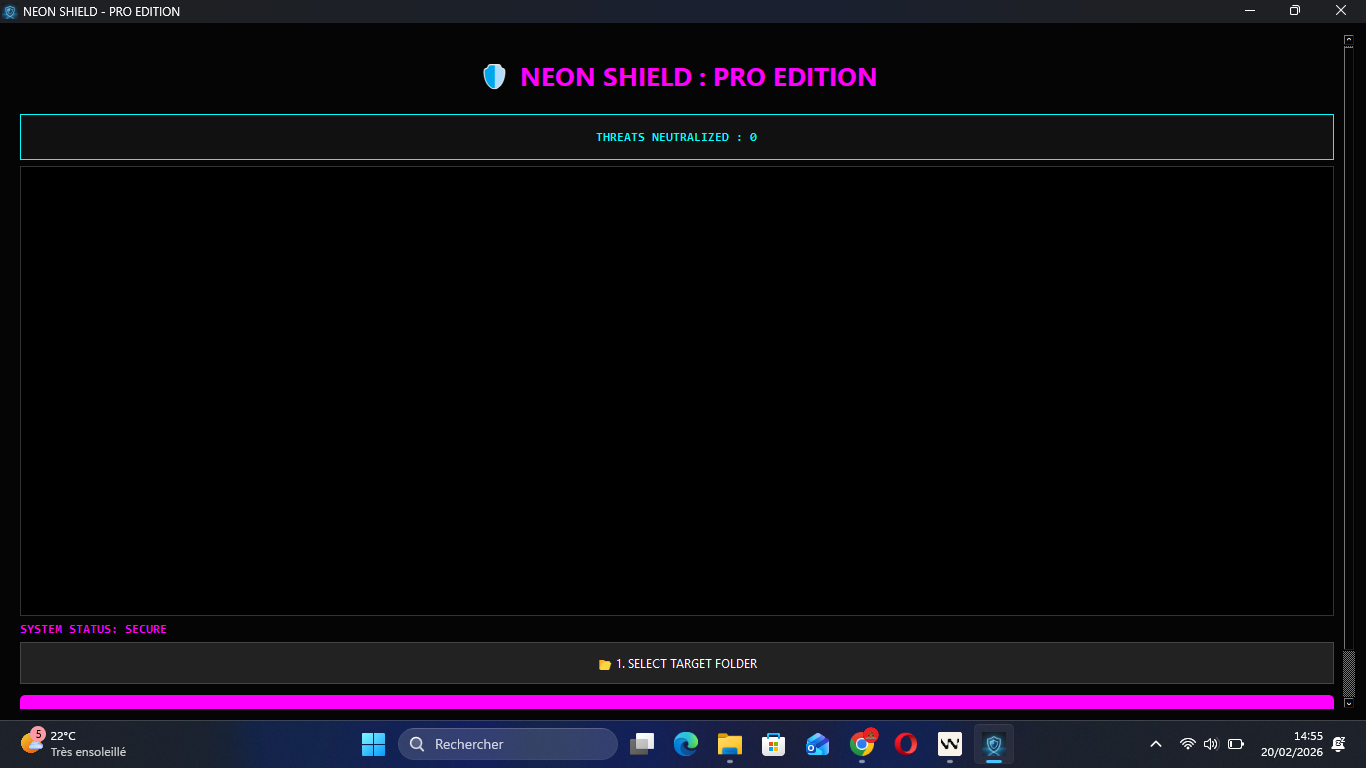
Task: Open Outlook from the taskbar
Action: [x=817, y=744]
